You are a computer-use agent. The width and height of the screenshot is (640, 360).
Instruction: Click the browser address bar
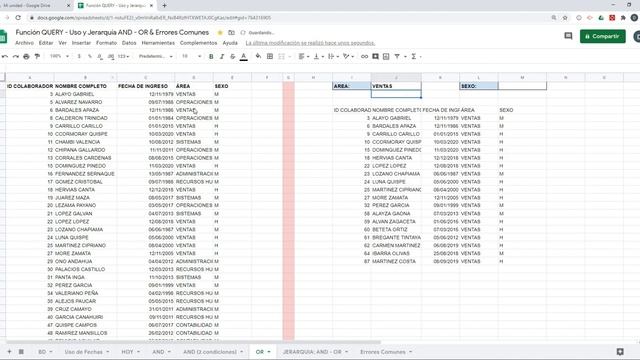(286, 18)
